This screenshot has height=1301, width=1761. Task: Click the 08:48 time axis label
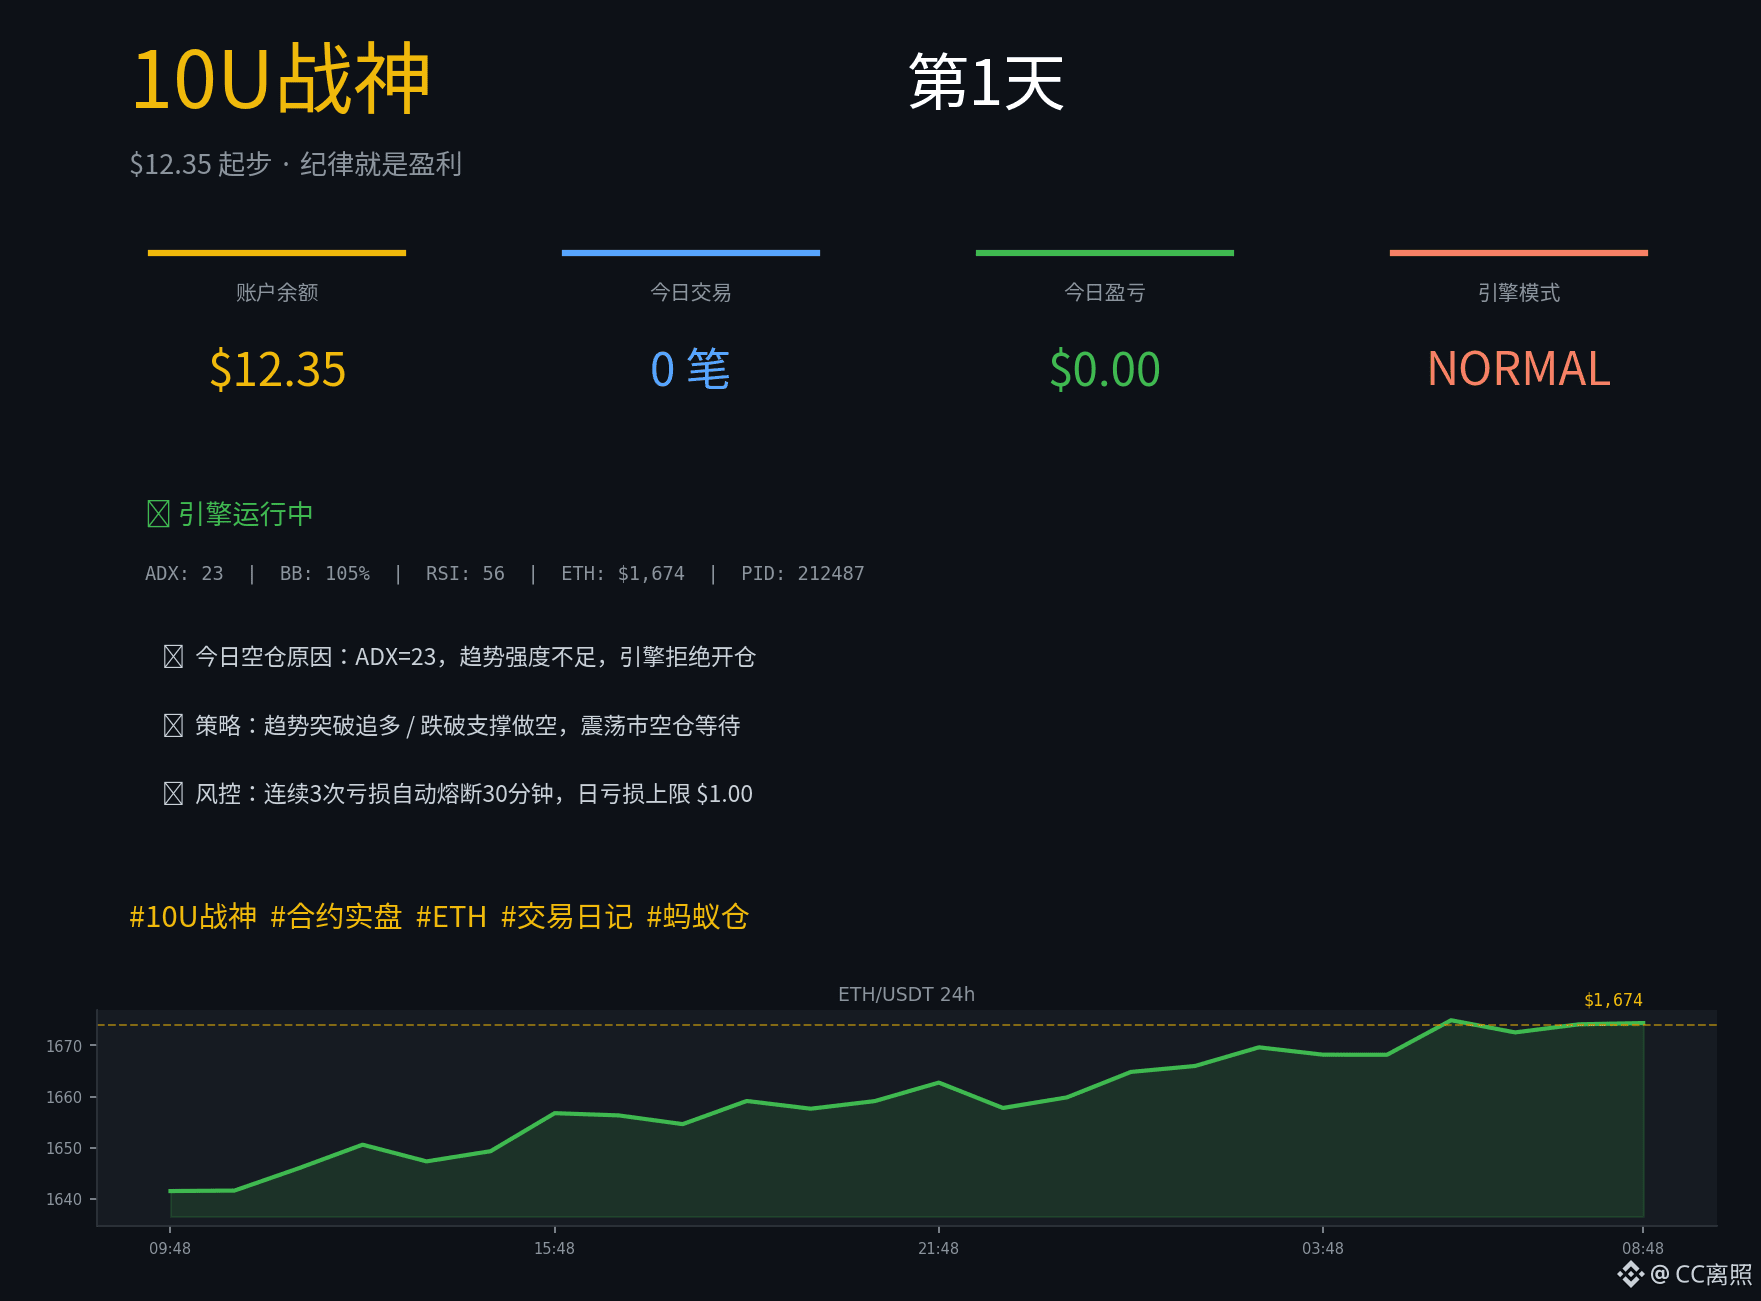pos(1643,1248)
